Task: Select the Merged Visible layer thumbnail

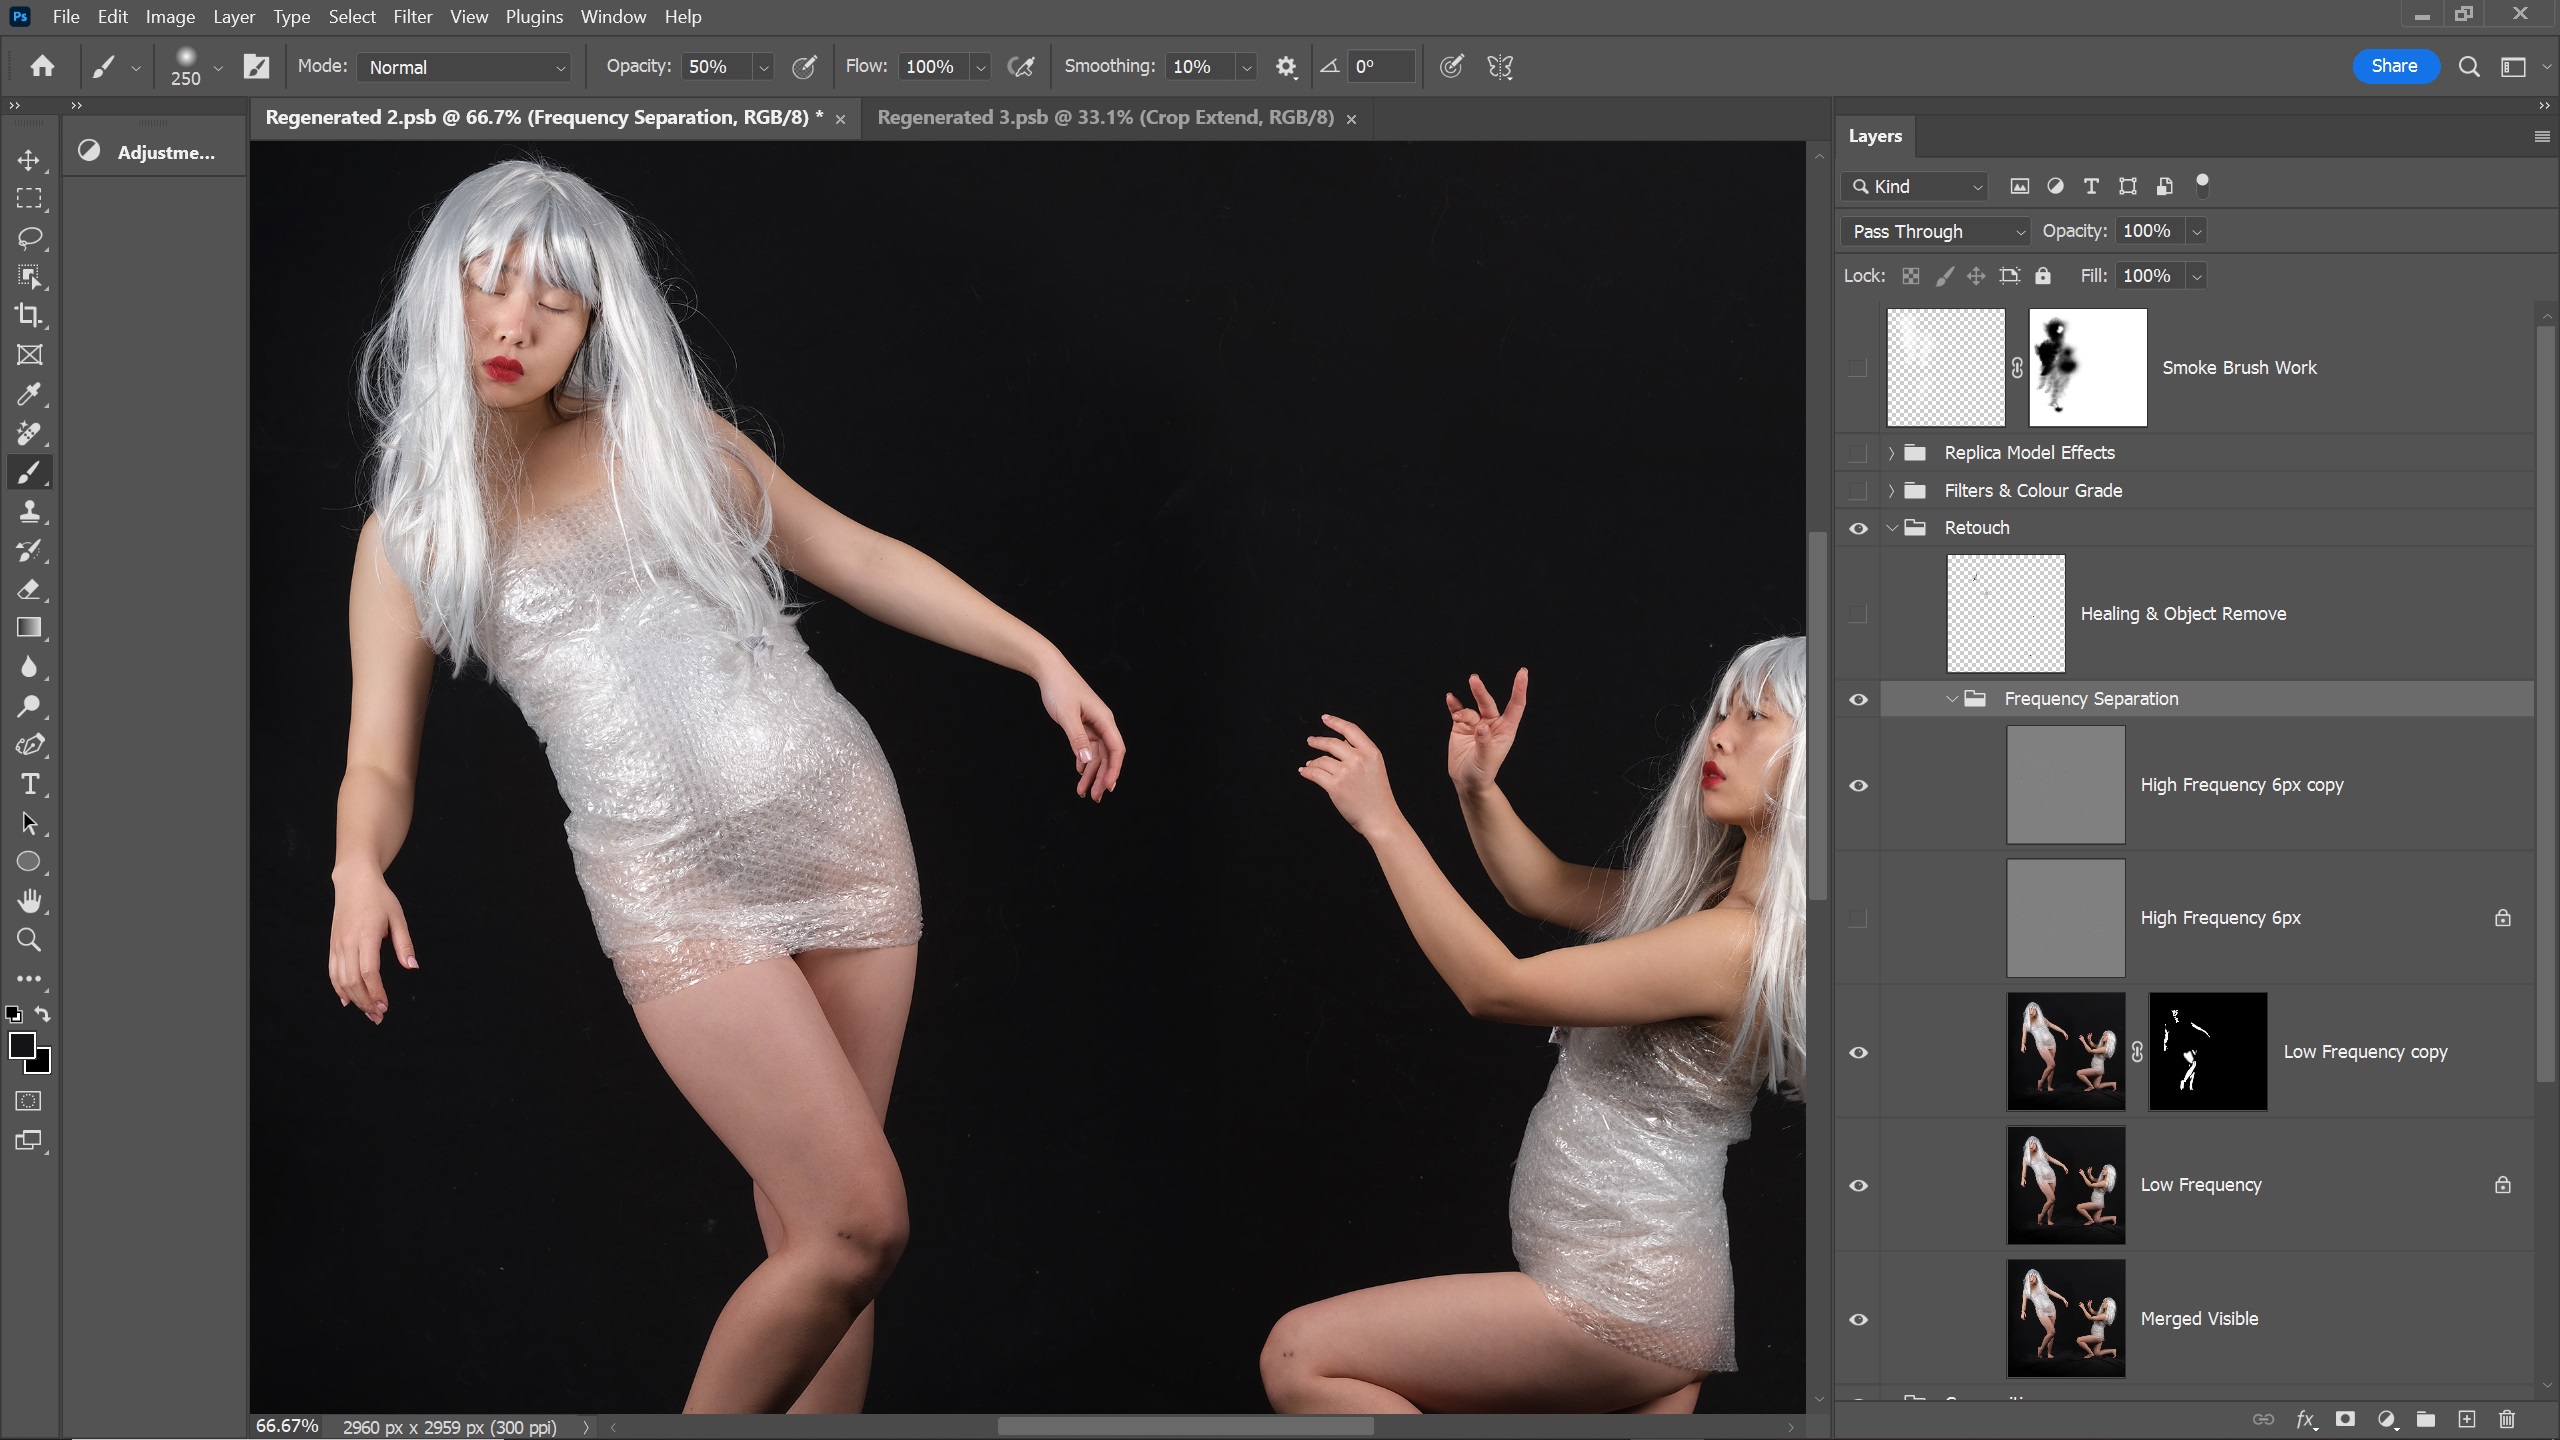Action: click(2065, 1318)
